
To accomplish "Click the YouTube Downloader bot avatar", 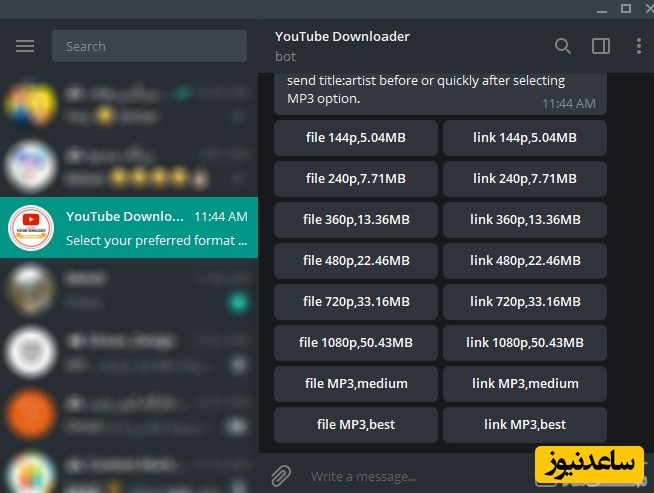I will click(30, 228).
